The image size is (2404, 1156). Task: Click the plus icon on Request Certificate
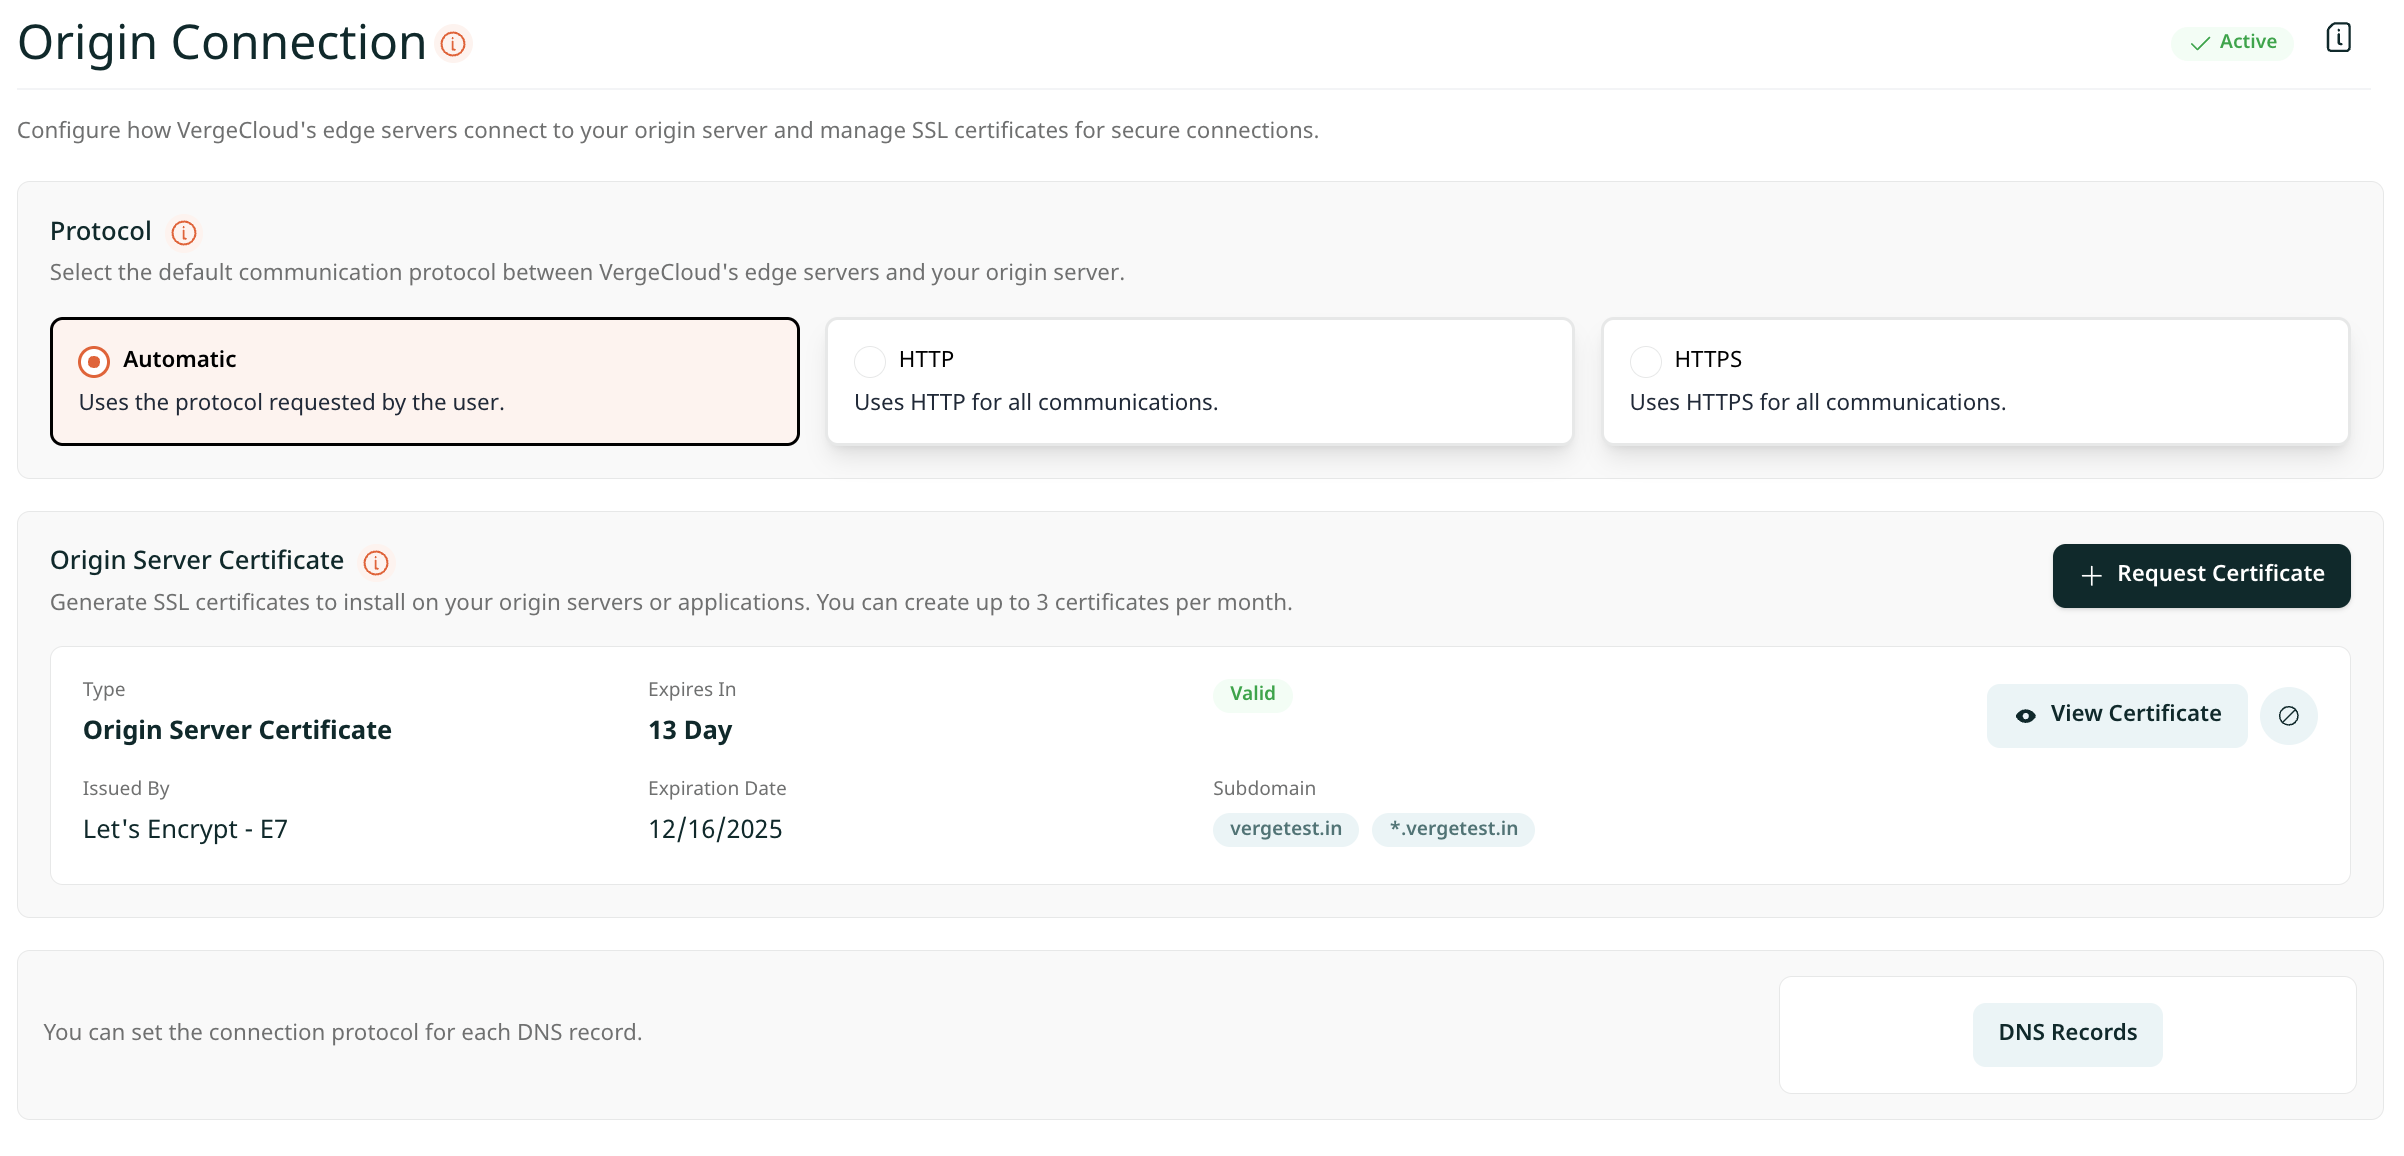tap(2091, 576)
